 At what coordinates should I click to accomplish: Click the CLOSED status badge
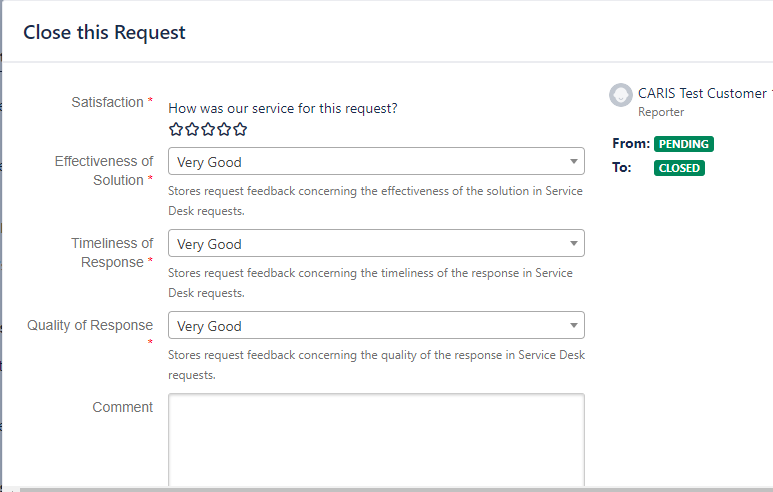pyautogui.click(x=679, y=168)
